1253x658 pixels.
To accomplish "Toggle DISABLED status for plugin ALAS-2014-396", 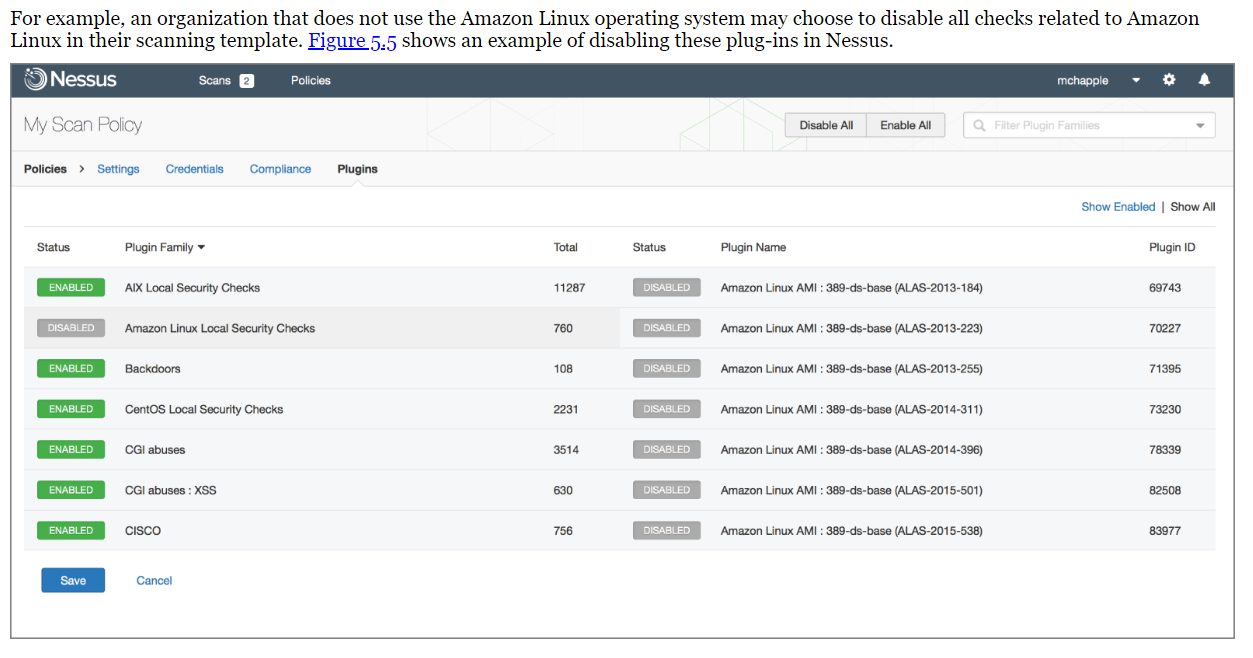I will 667,450.
